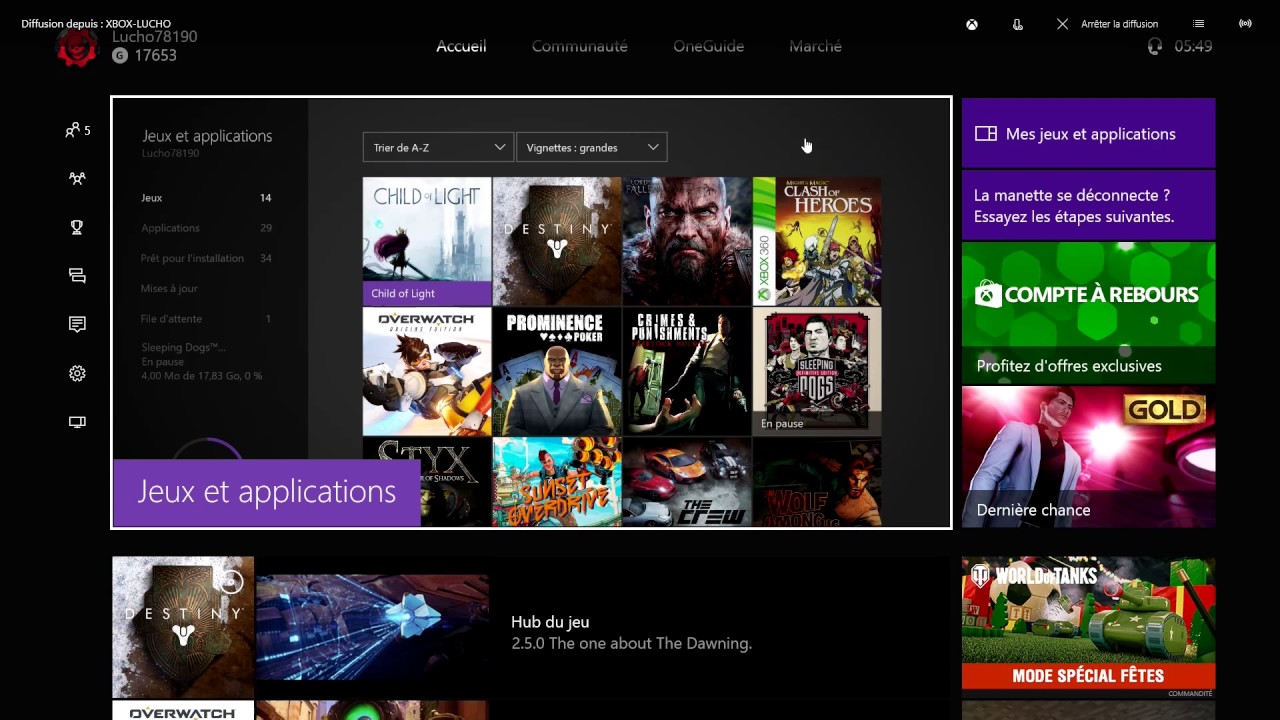1280x720 pixels.
Task: Click the gamerscore G icon
Action: [120, 56]
